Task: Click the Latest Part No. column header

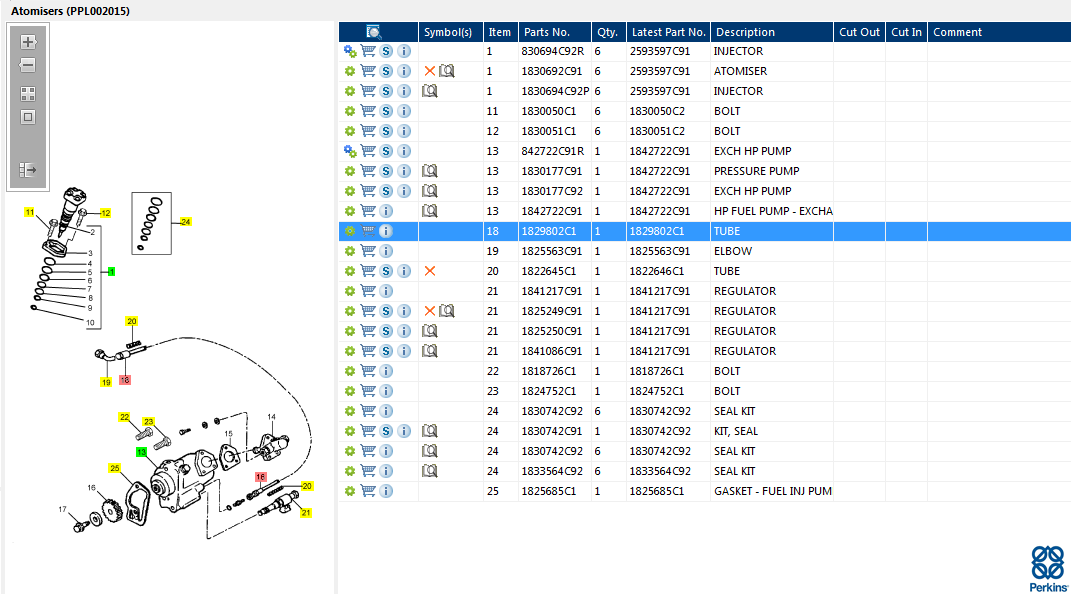Action: (668, 32)
